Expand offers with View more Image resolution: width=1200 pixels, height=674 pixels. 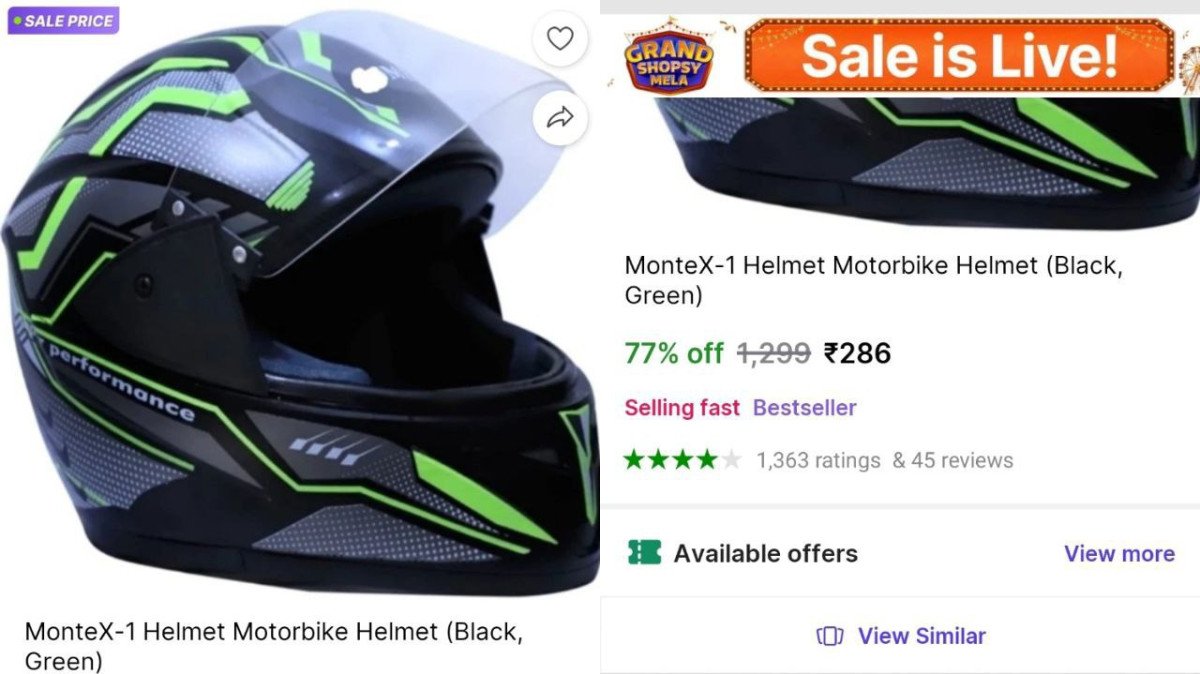[1119, 553]
